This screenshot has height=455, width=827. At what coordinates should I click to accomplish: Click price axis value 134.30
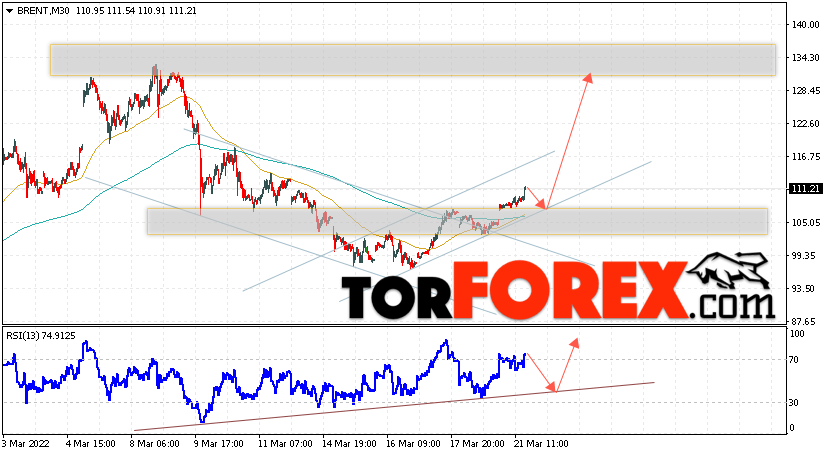[805, 57]
